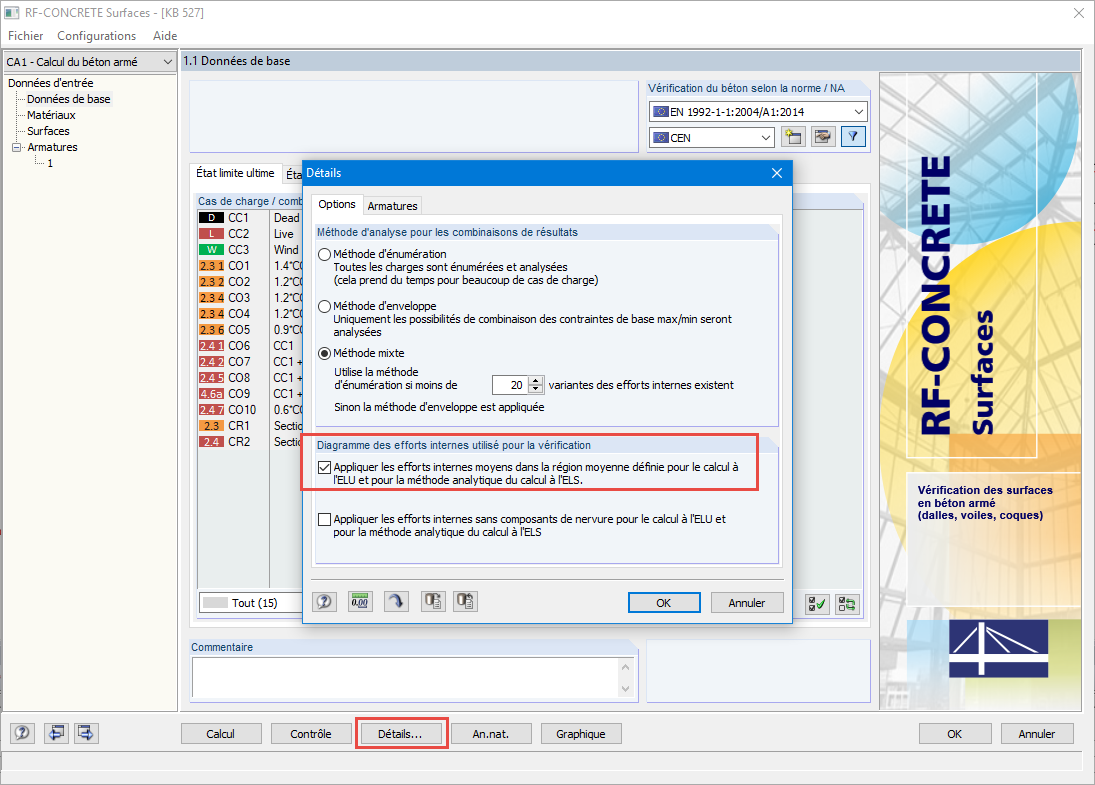
Task: Select the Méthode mixte radio button
Action: 324,353
